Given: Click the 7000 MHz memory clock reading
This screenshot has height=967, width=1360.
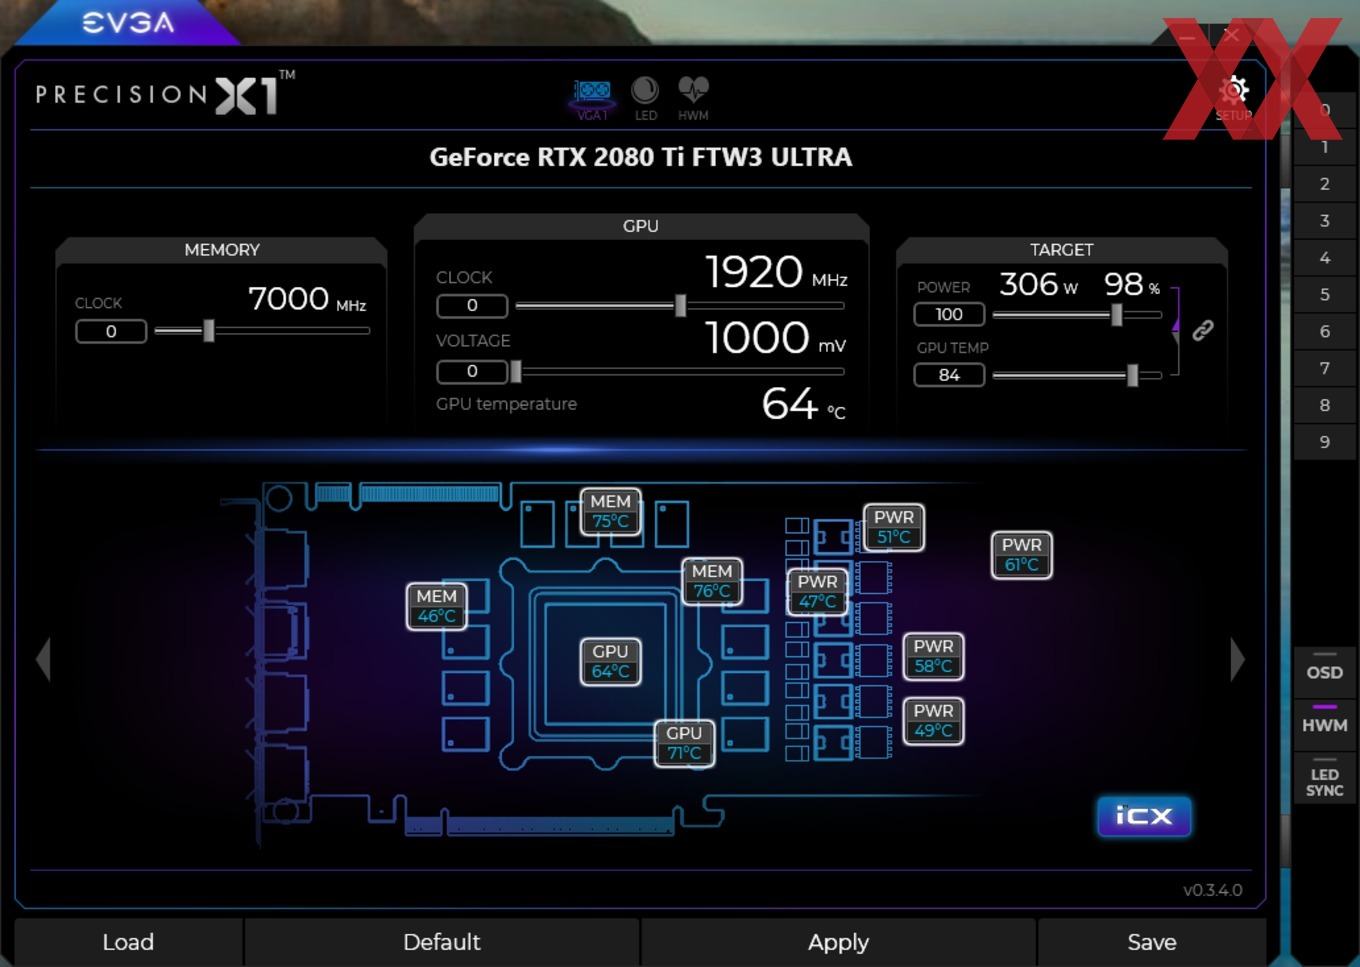Looking at the screenshot, I should (x=307, y=299).
